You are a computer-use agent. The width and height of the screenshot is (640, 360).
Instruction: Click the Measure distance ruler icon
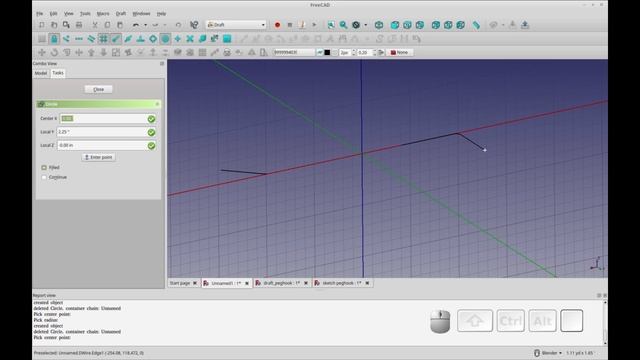pos(476,25)
